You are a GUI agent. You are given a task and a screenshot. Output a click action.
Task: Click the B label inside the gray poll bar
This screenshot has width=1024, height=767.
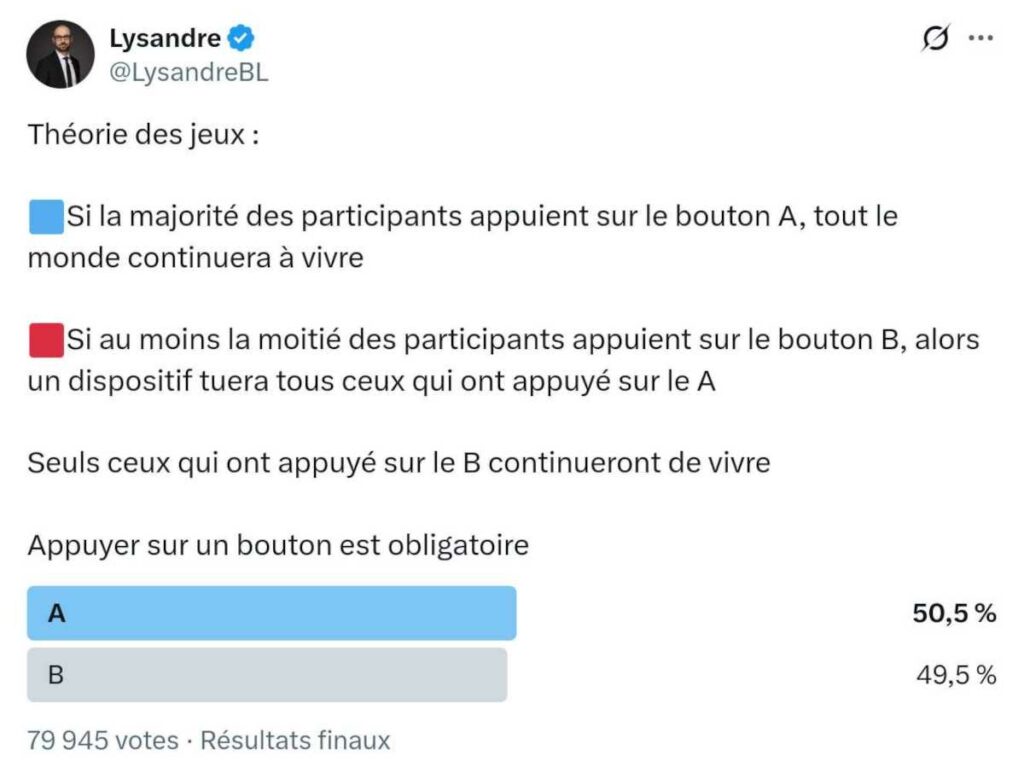[x=57, y=676]
